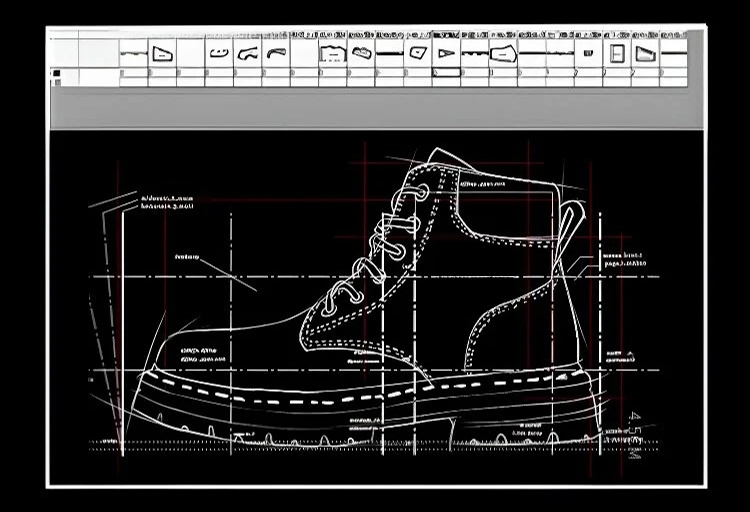
Task: Select the first wavy-line piece in the pattern strip
Action: [x=133, y=54]
